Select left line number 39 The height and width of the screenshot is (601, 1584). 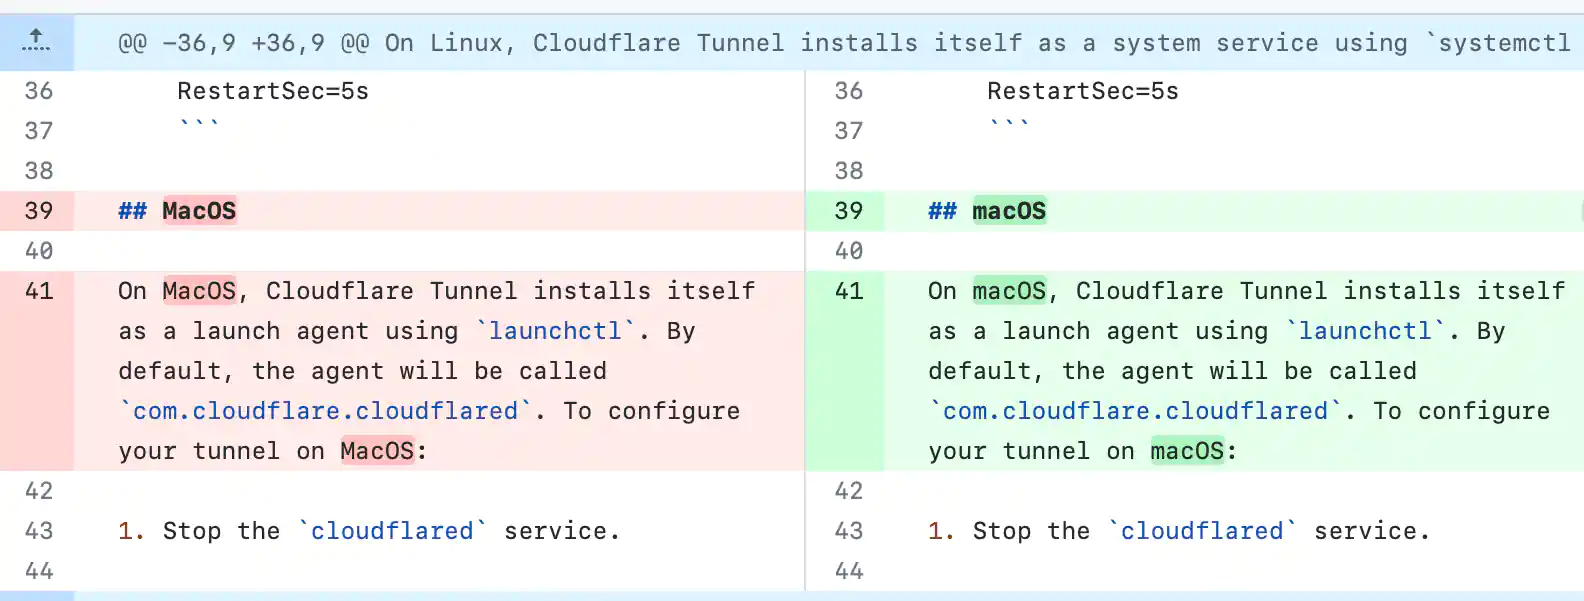[38, 211]
